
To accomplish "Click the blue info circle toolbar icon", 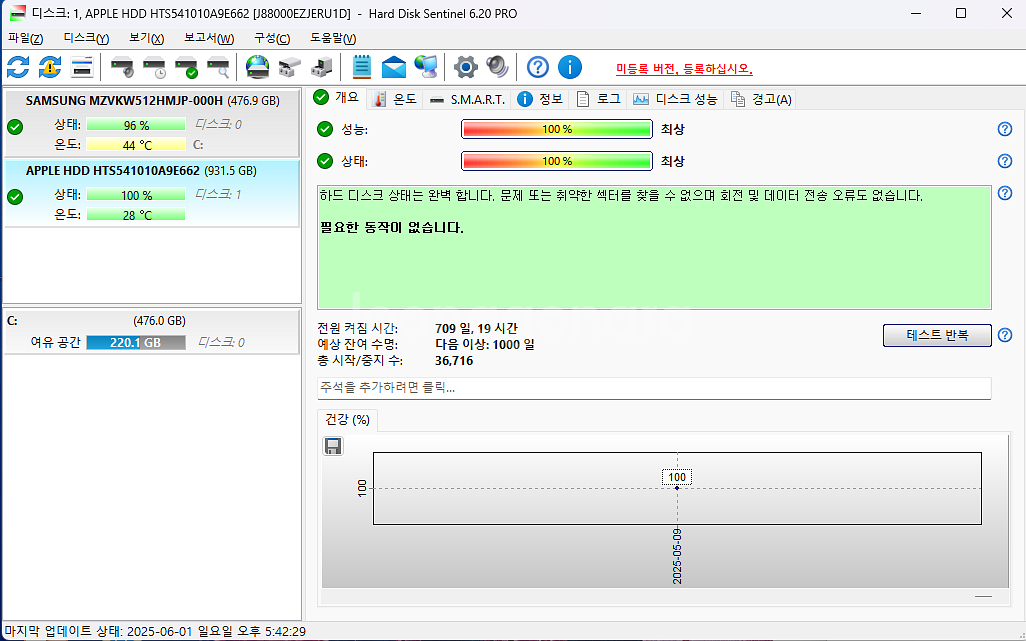I will point(570,67).
